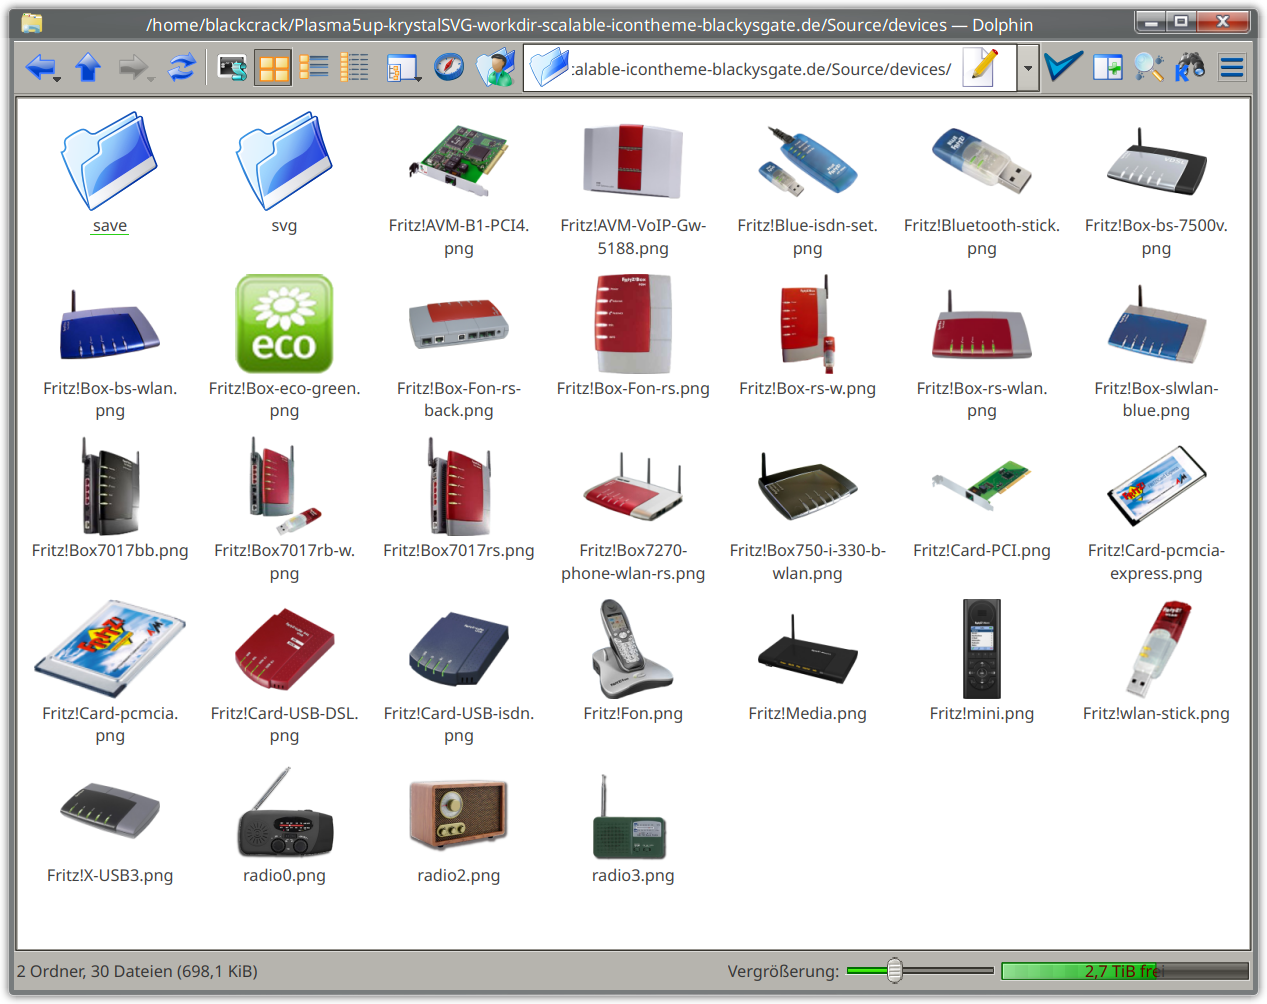1267x1004 pixels.
Task: Select Fritz!Bluetooth-stick.png file icon
Action: pos(982,160)
